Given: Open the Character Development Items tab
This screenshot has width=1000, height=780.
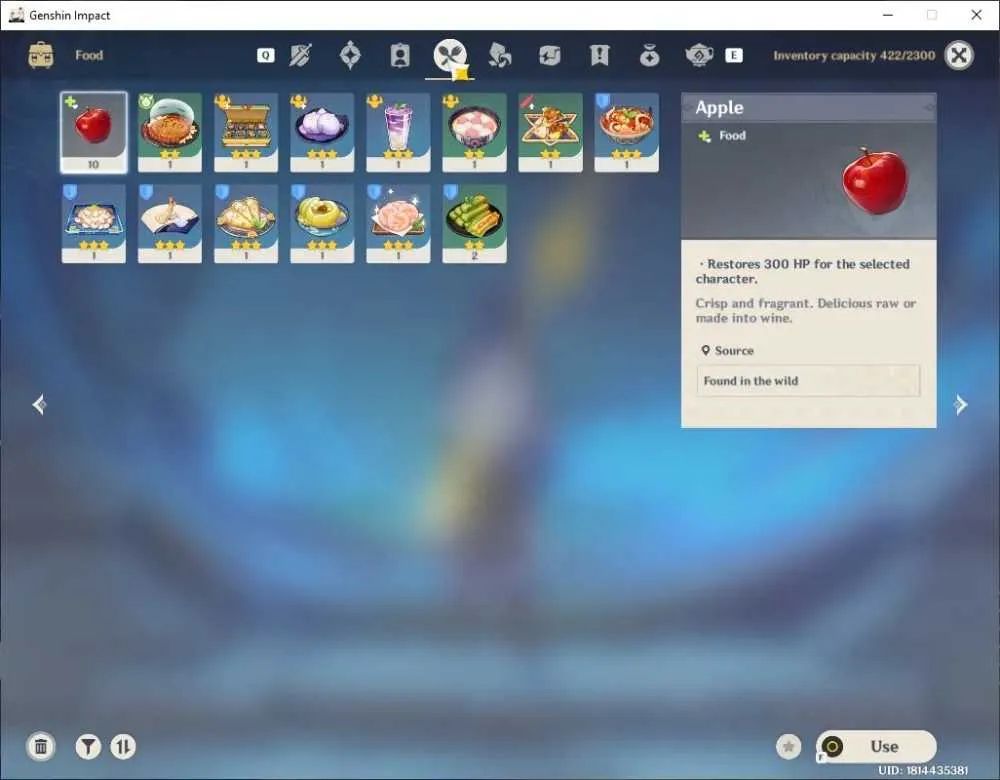Looking at the screenshot, I should click(400, 55).
